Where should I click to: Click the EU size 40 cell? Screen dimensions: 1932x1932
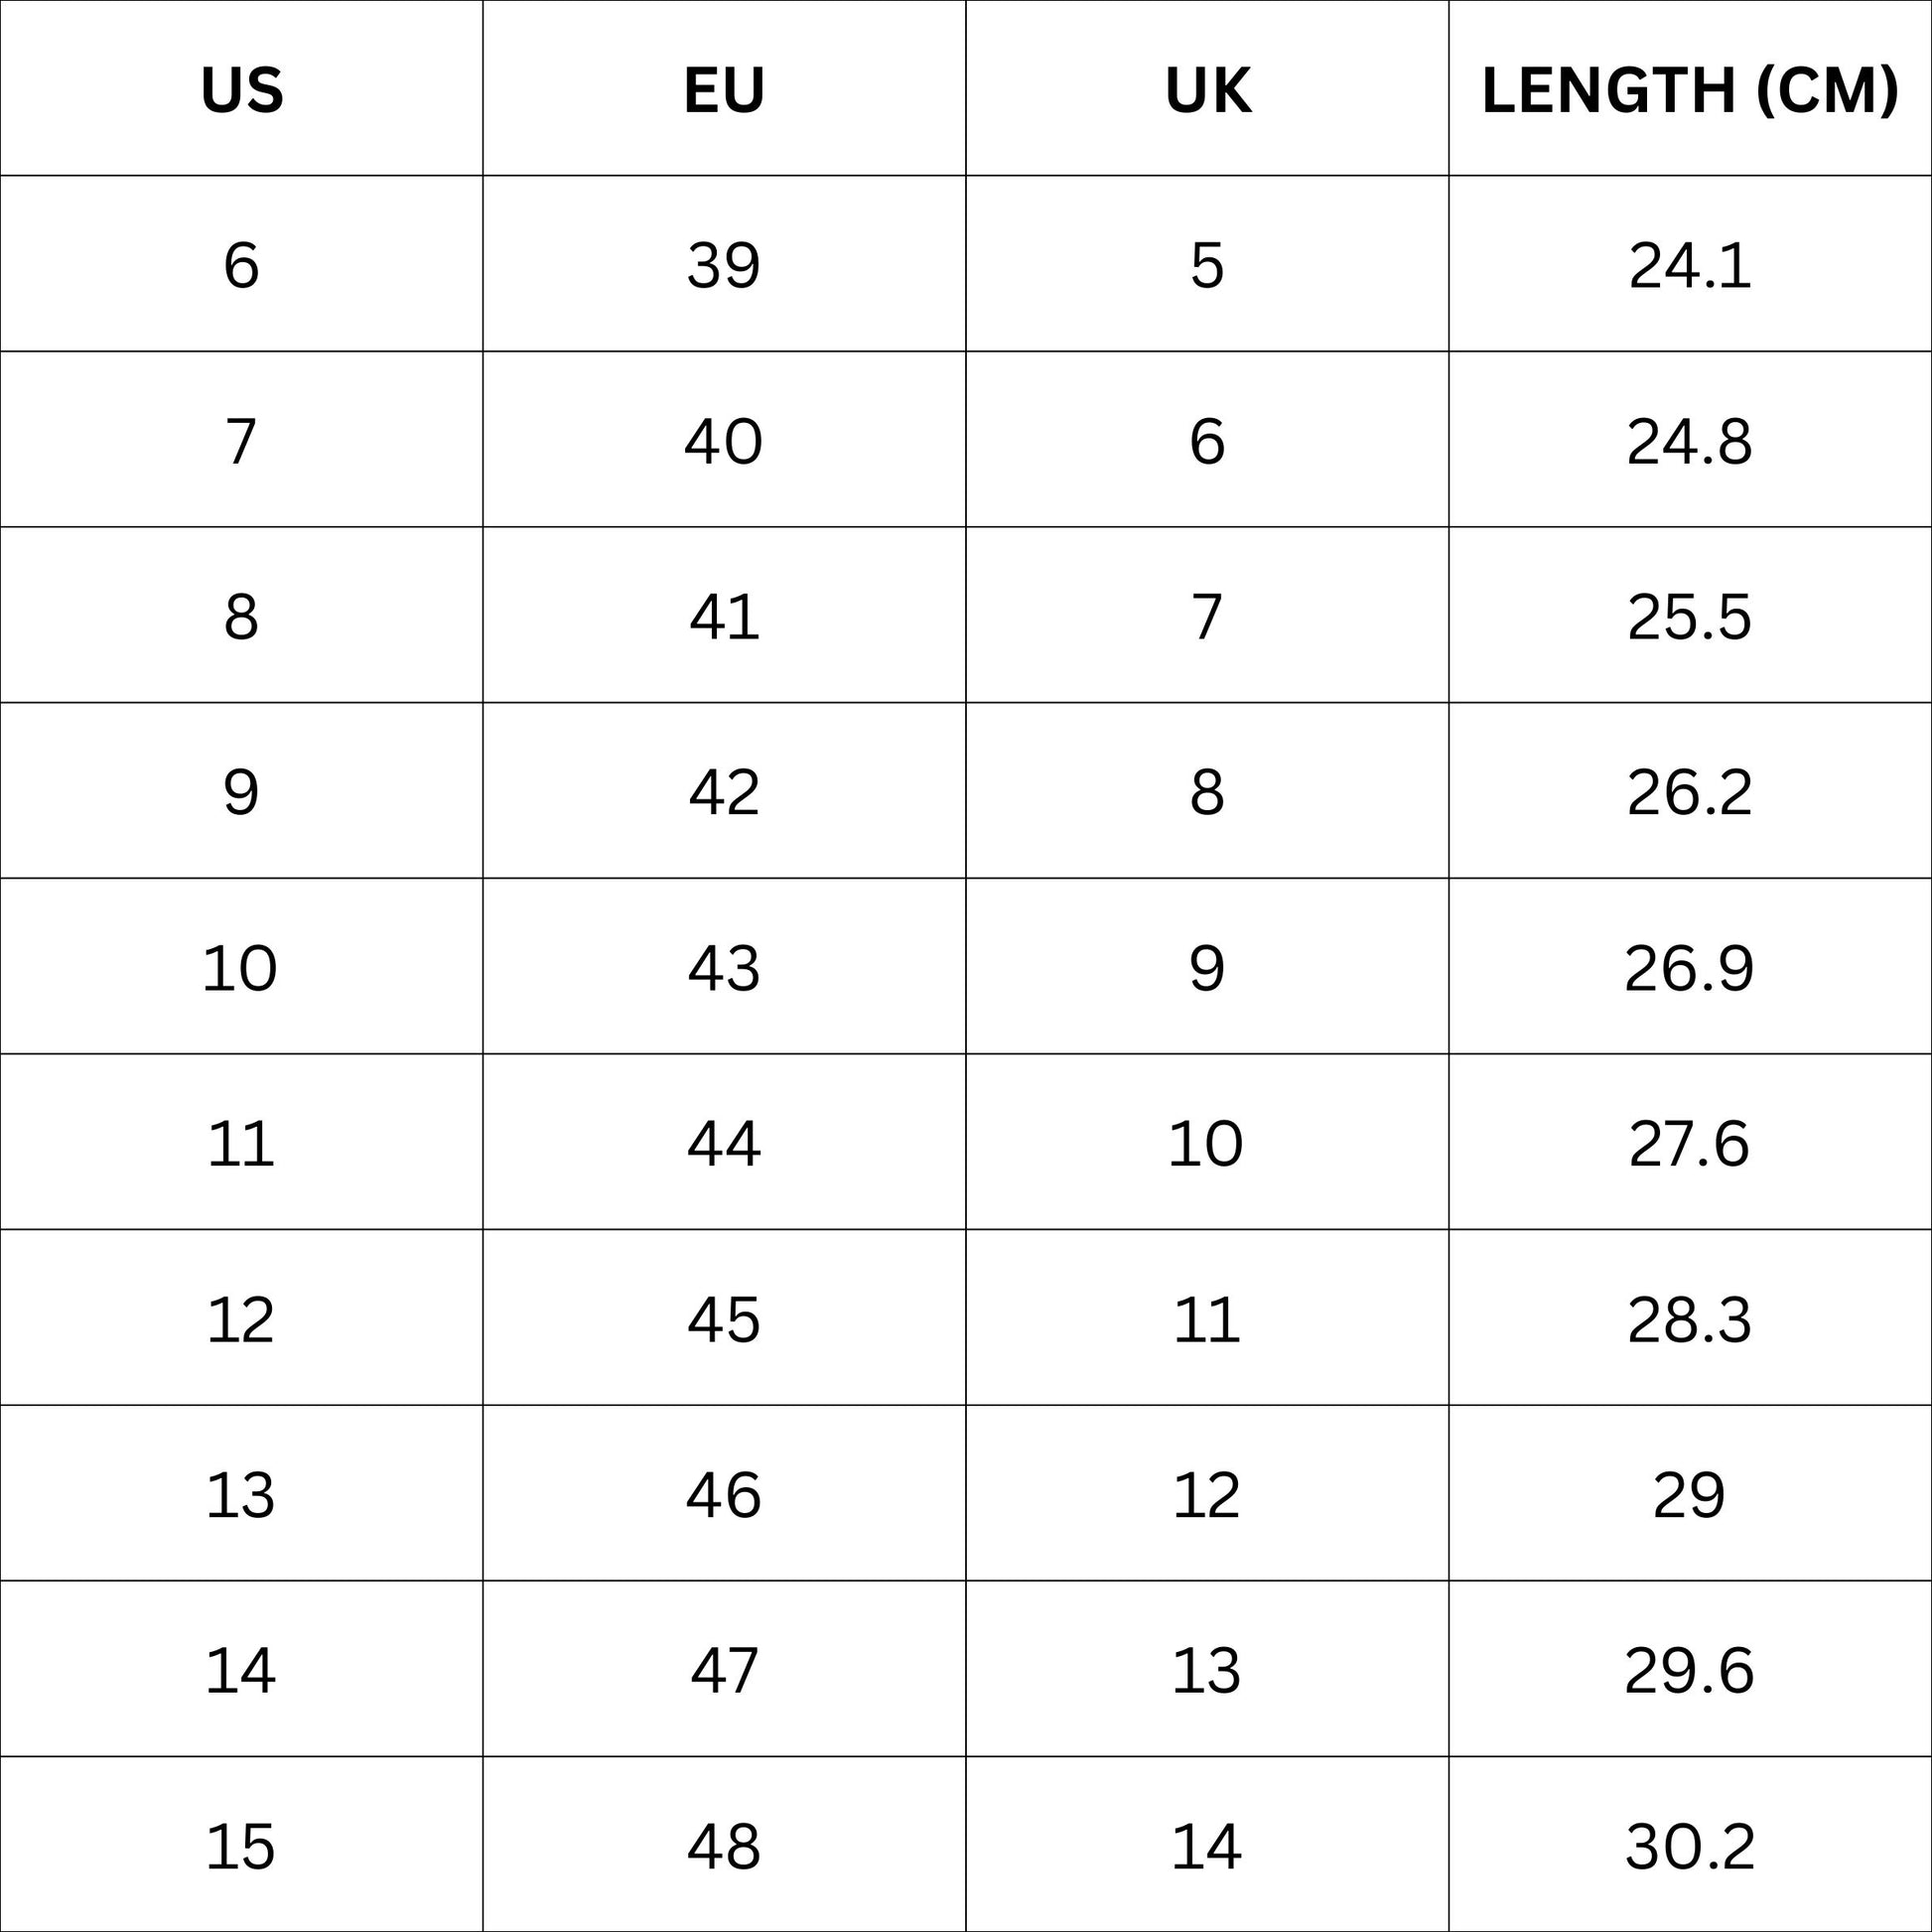coord(724,441)
